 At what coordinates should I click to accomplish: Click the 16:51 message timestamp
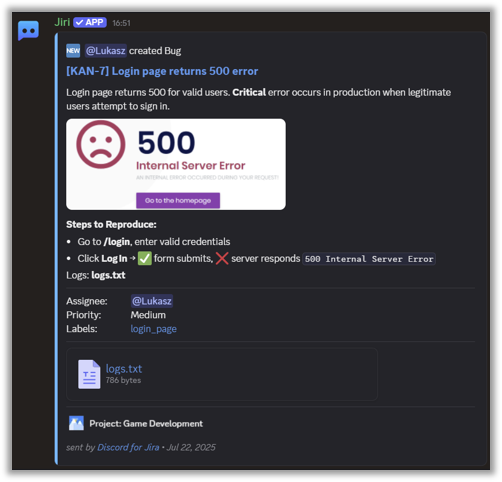121,23
